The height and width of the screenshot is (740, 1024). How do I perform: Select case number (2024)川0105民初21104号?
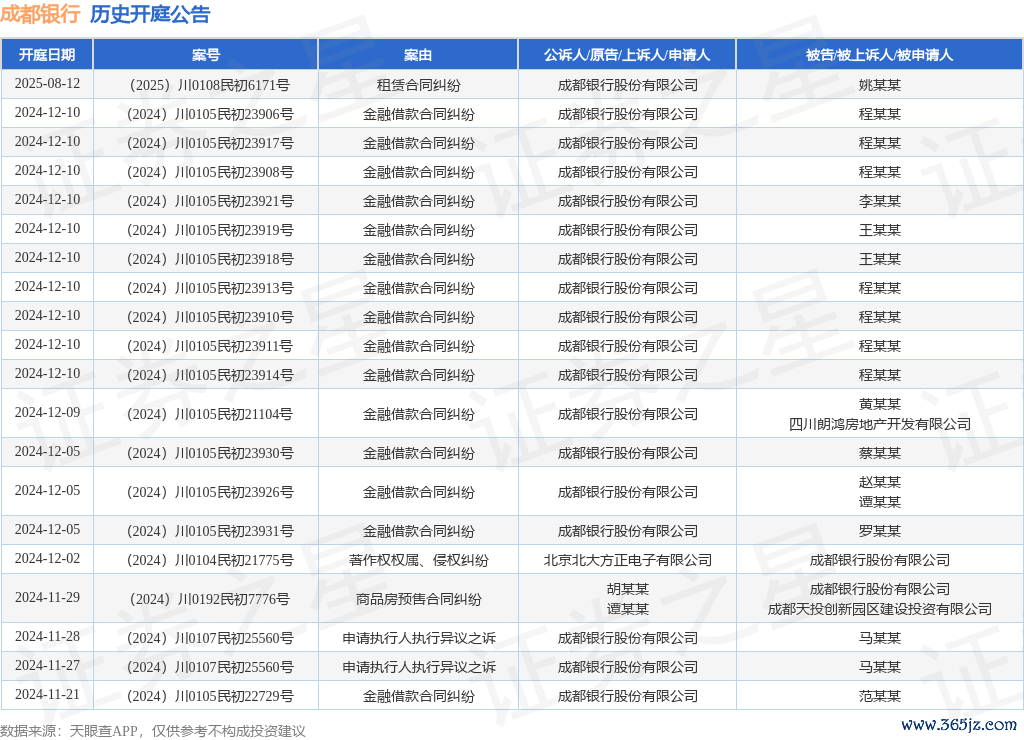(206, 414)
